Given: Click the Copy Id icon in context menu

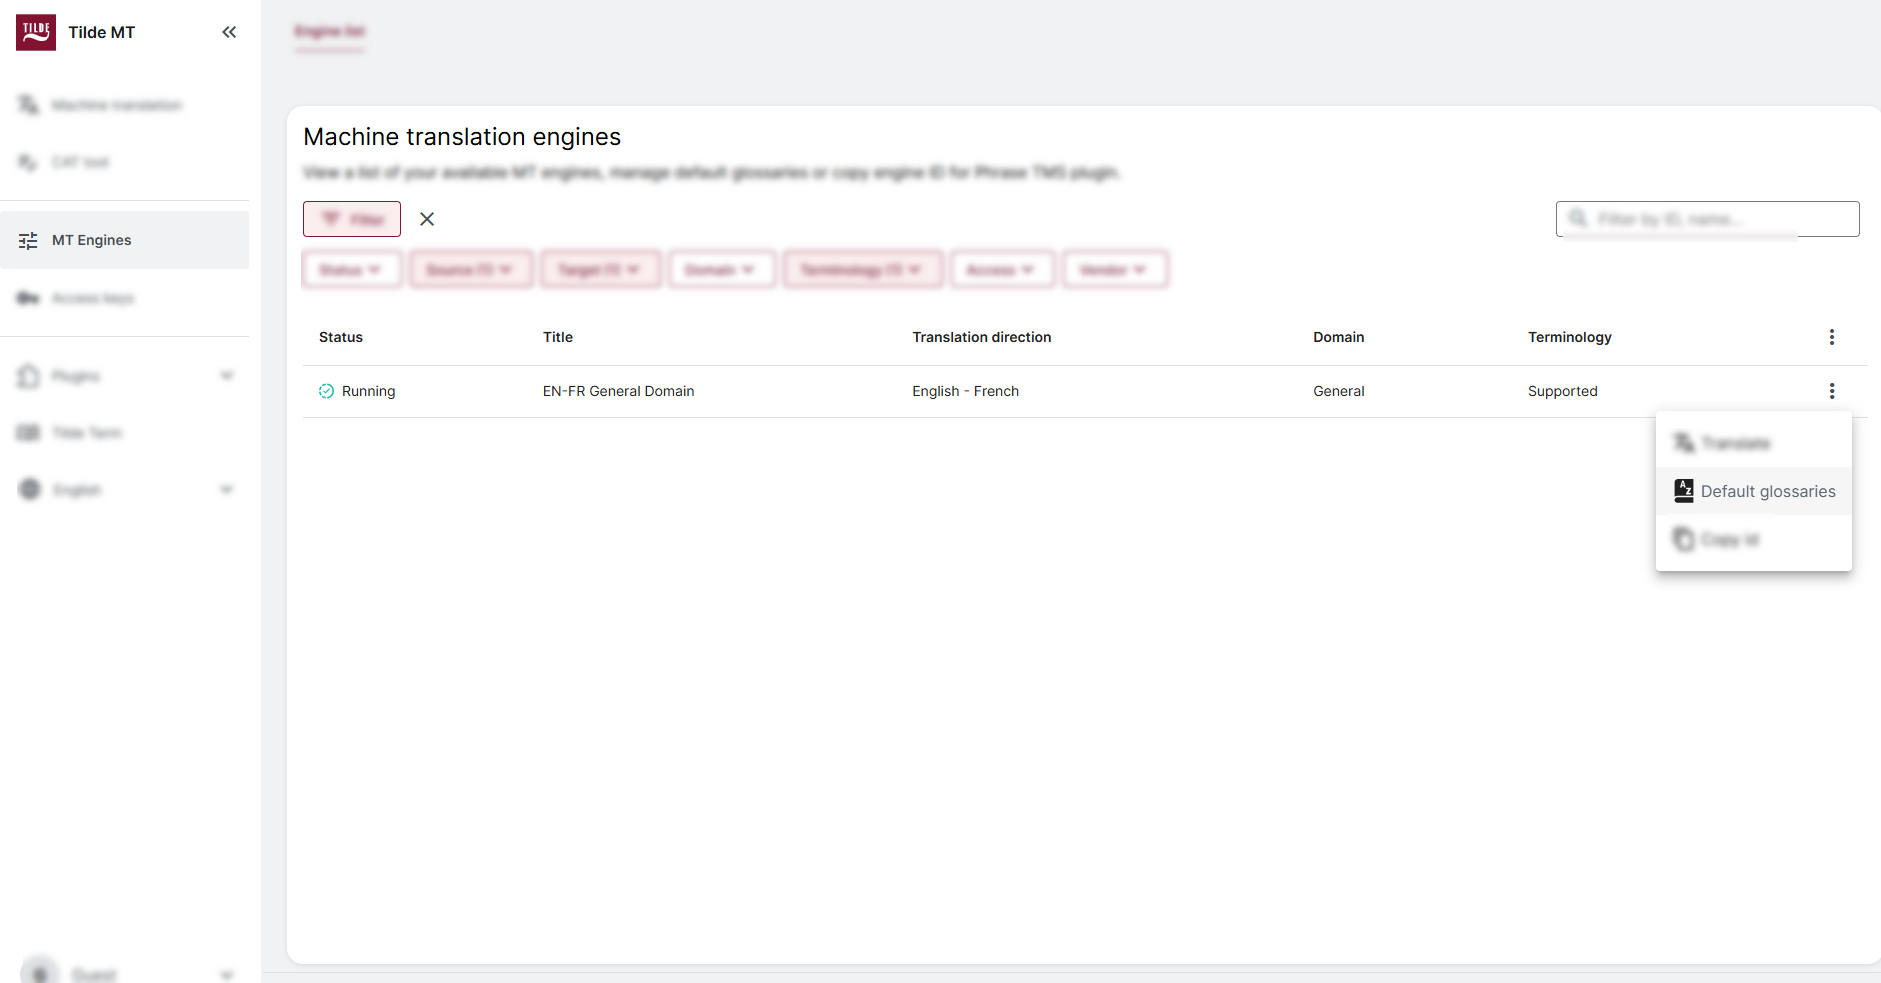Looking at the screenshot, I should 1683,539.
